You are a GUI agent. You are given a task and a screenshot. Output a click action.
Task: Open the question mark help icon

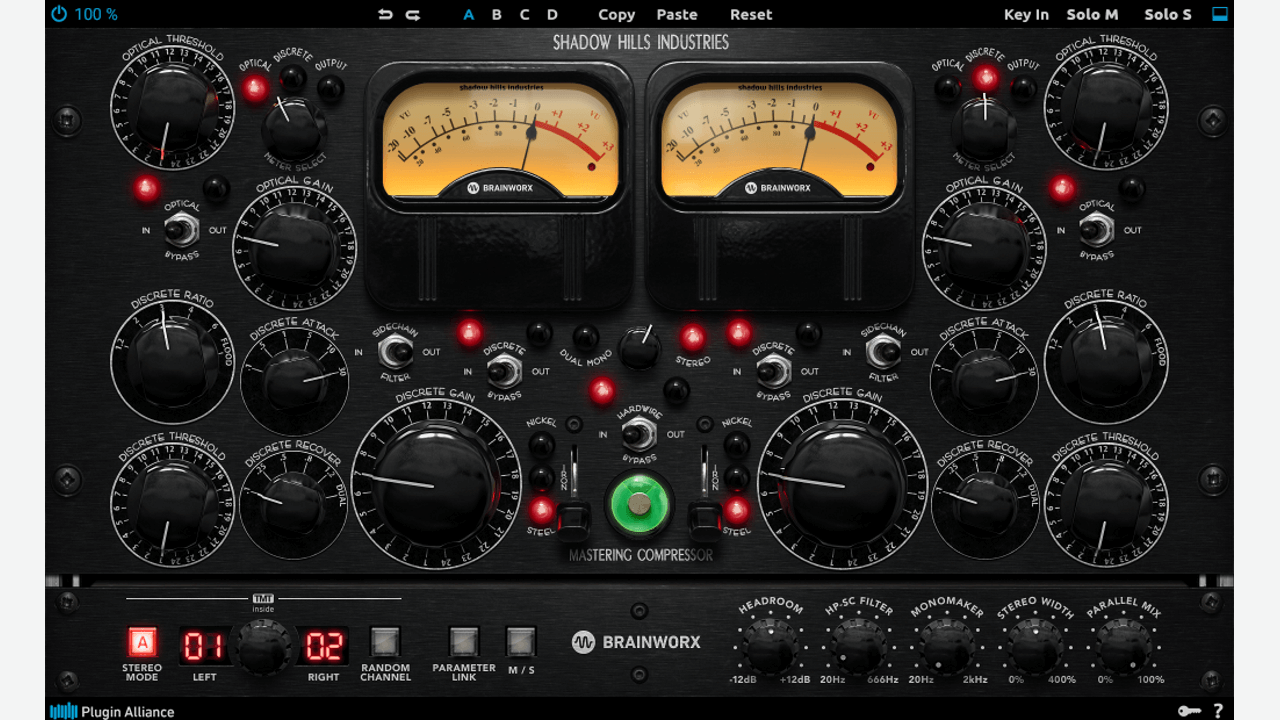(x=1218, y=711)
